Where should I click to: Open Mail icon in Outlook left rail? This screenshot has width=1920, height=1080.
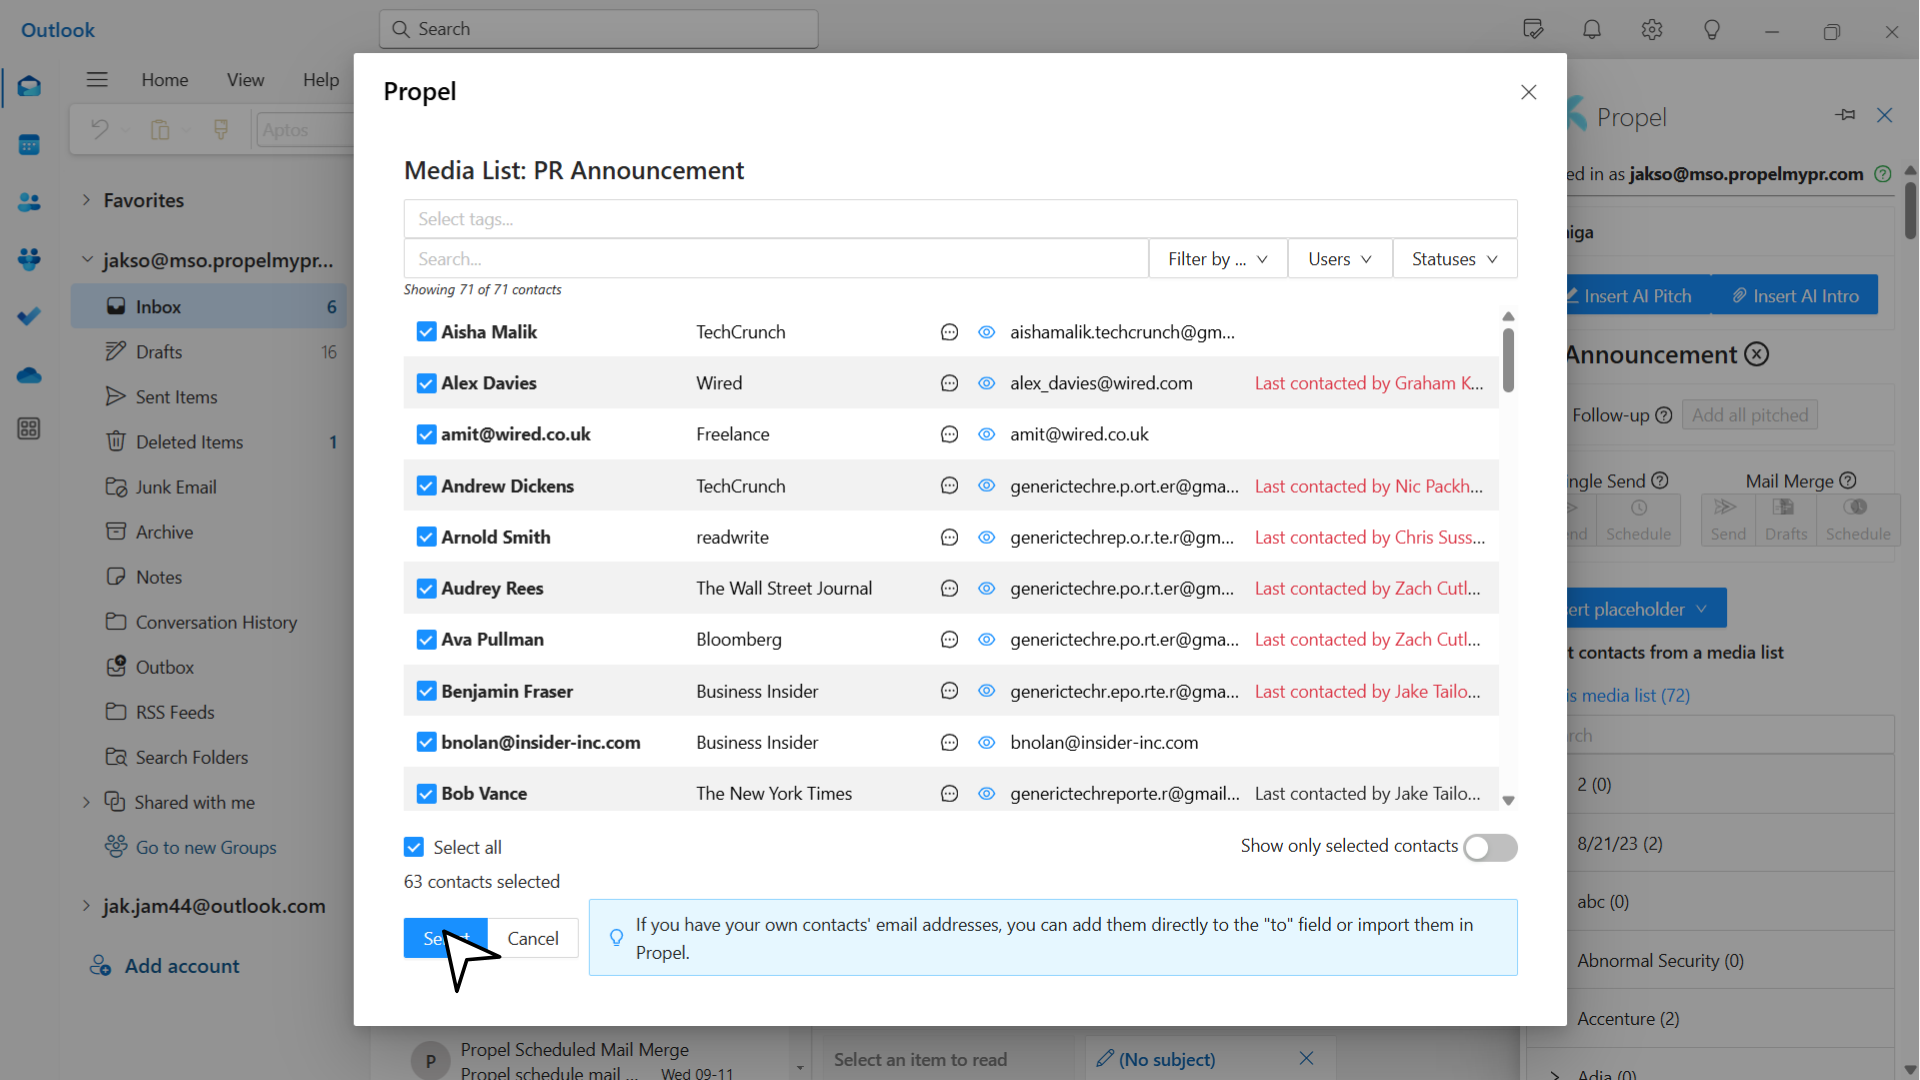[29, 86]
